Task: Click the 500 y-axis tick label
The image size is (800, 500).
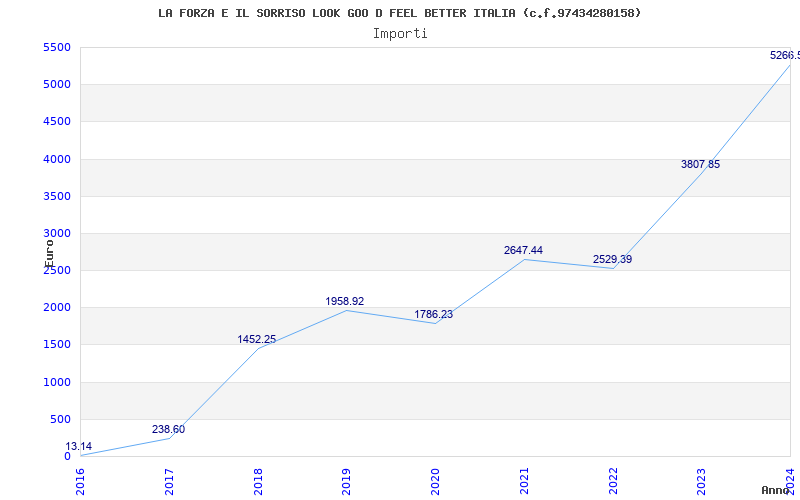Action: [x=60, y=419]
